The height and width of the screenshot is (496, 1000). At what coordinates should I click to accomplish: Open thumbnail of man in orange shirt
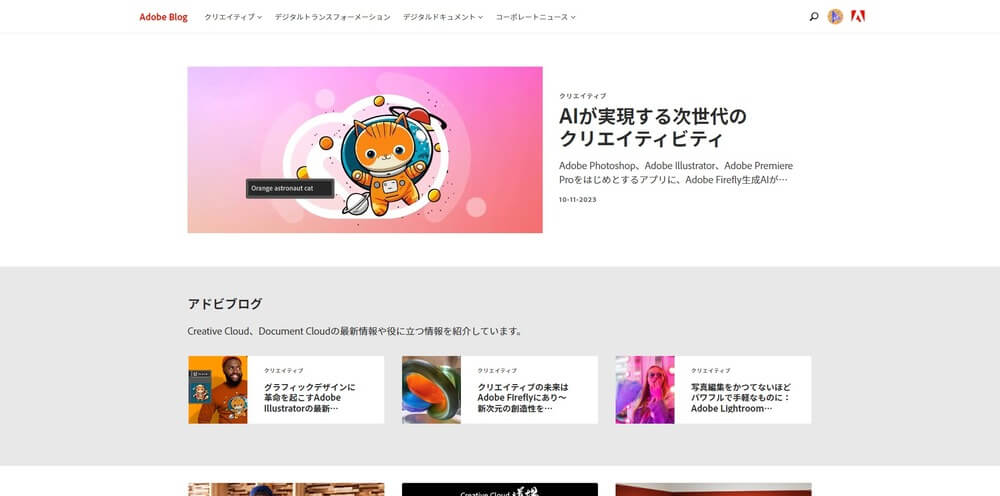coord(217,390)
